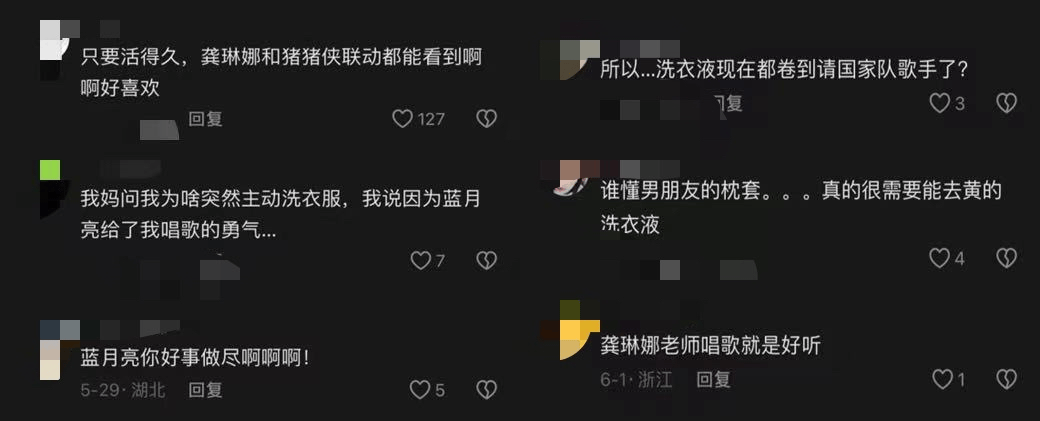The width and height of the screenshot is (1040, 421).
Task: Open the yellow avatar commenter's profile
Action: pyautogui.click(x=580, y=330)
